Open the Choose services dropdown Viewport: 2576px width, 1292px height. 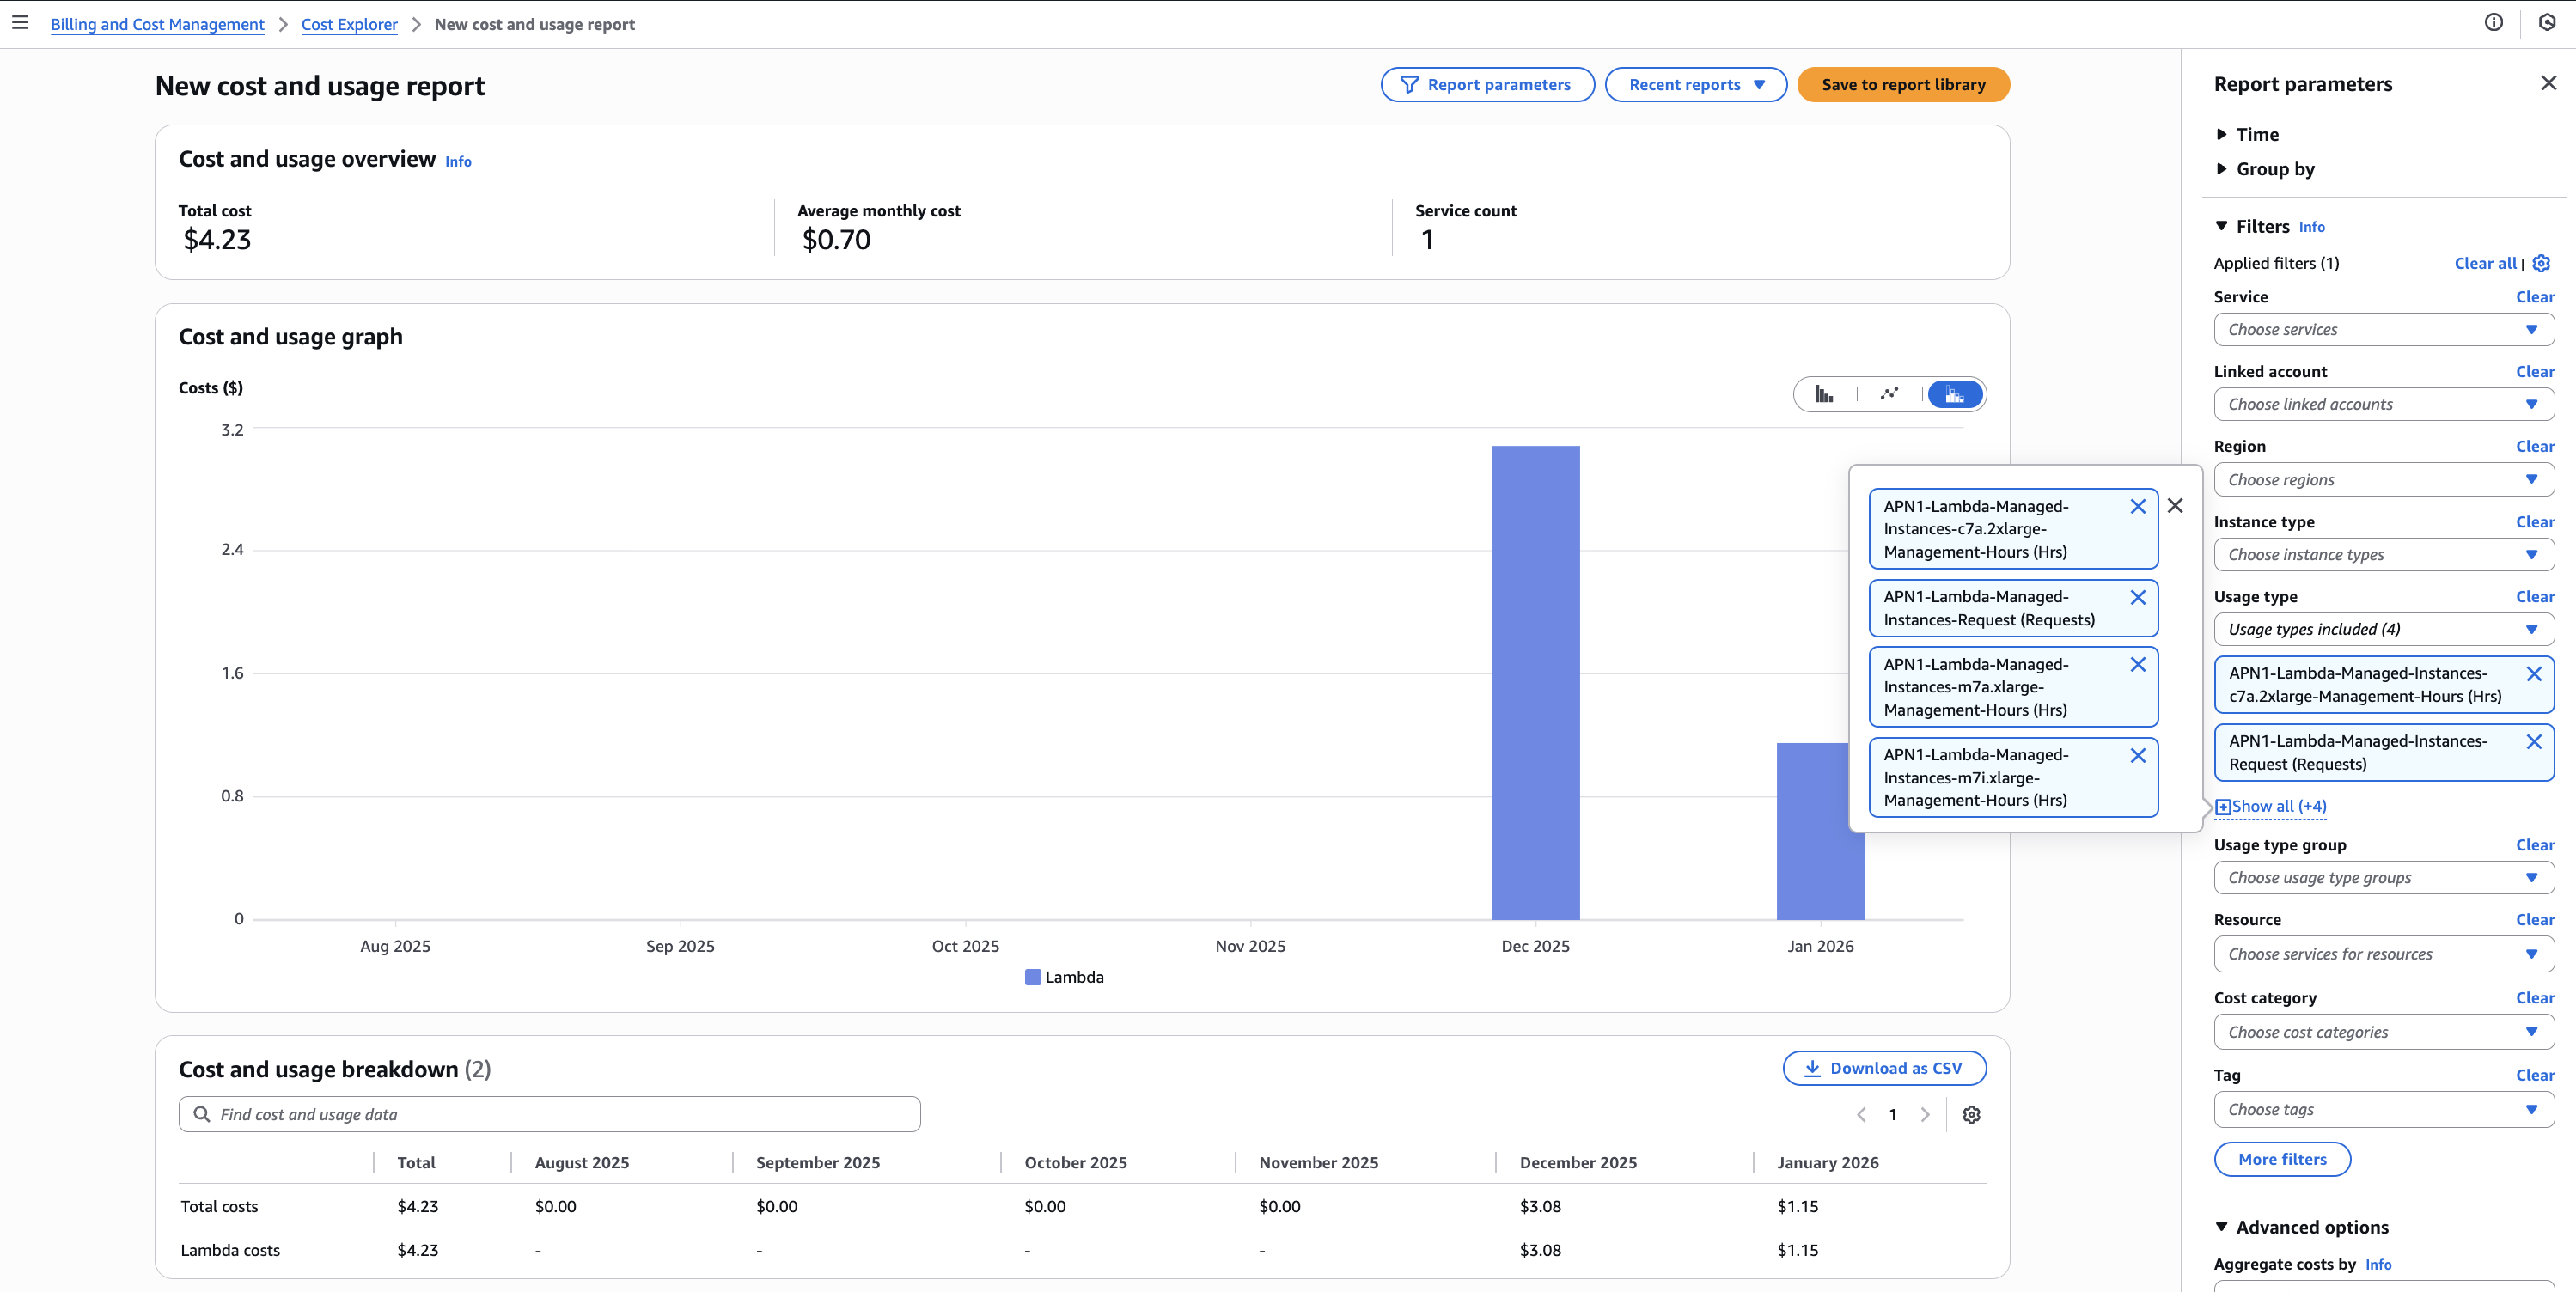2383,330
